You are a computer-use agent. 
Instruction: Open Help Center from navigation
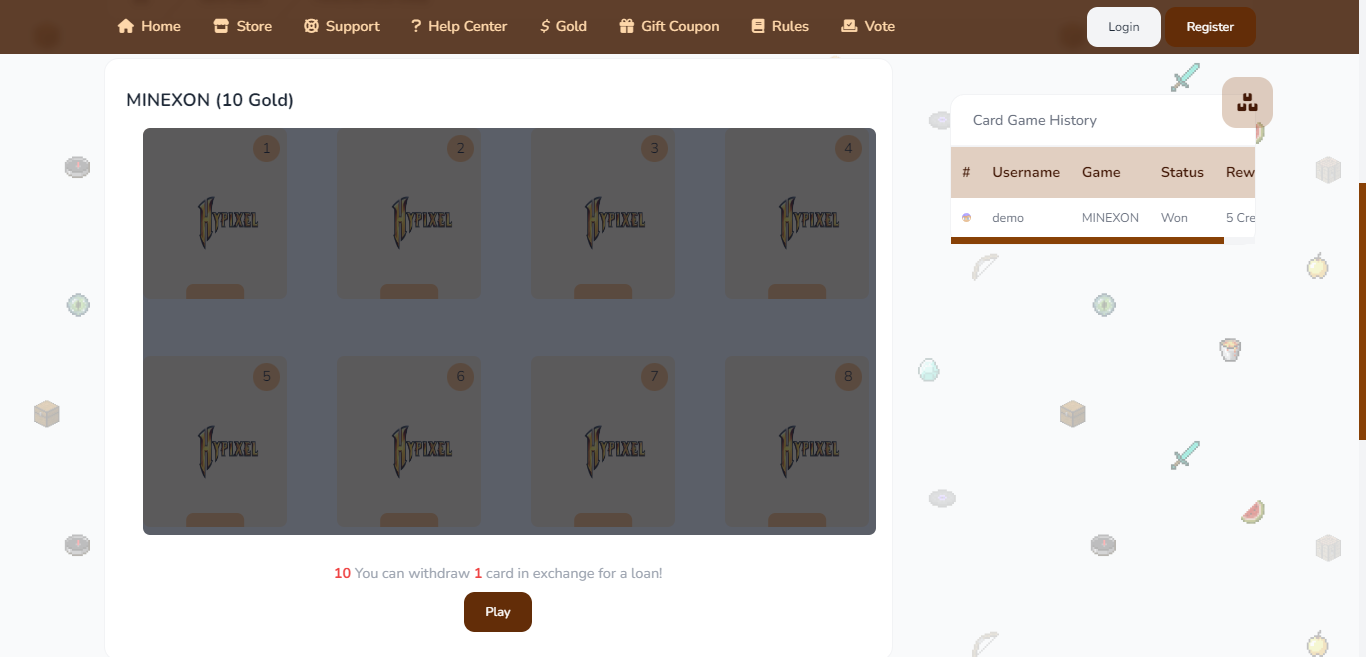pyautogui.click(x=459, y=26)
